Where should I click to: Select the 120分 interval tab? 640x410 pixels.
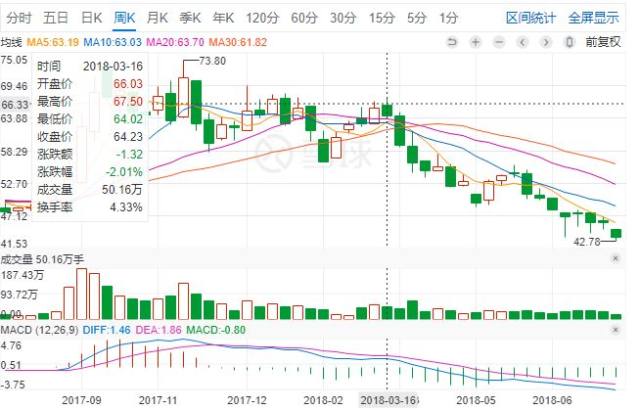click(262, 17)
